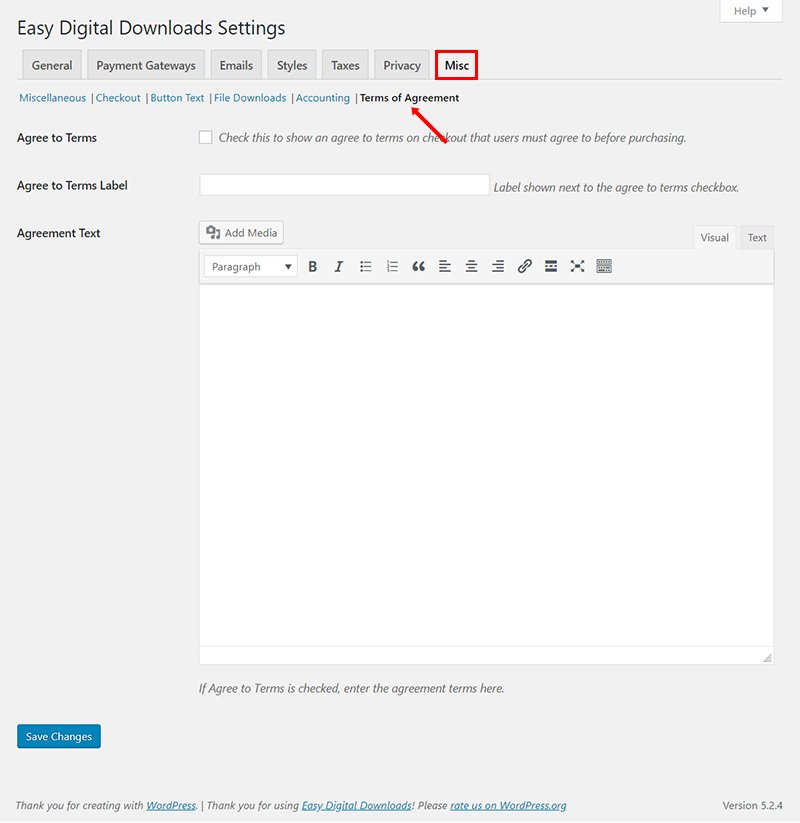Click inside the Agreement Text editor area
This screenshot has width=800, height=823.
[x=486, y=465]
